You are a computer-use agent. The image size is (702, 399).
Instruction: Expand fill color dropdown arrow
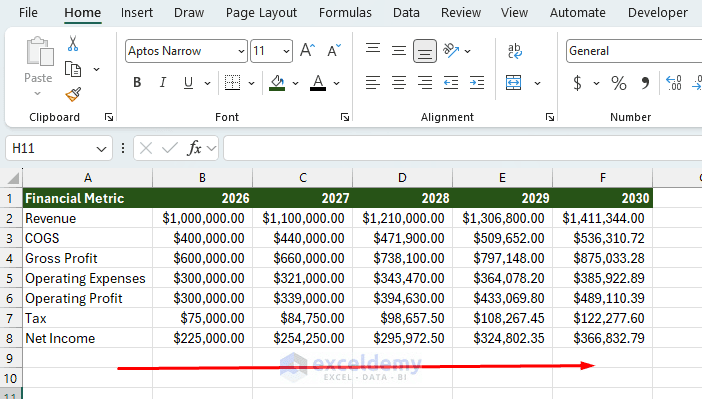coord(295,83)
